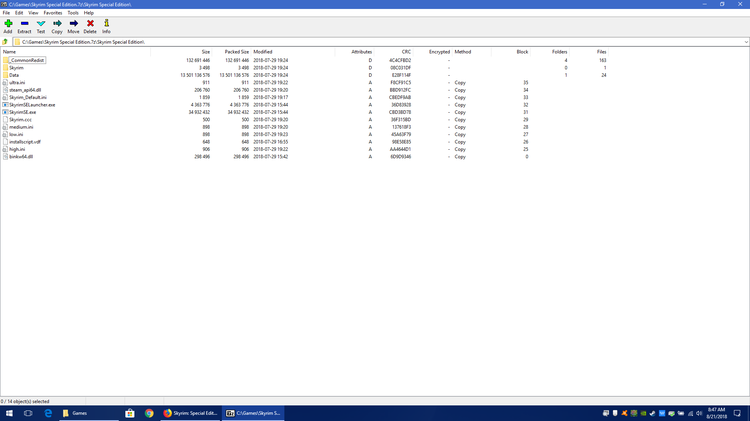Open the File menu
The height and width of the screenshot is (421, 750).
click(x=6, y=13)
